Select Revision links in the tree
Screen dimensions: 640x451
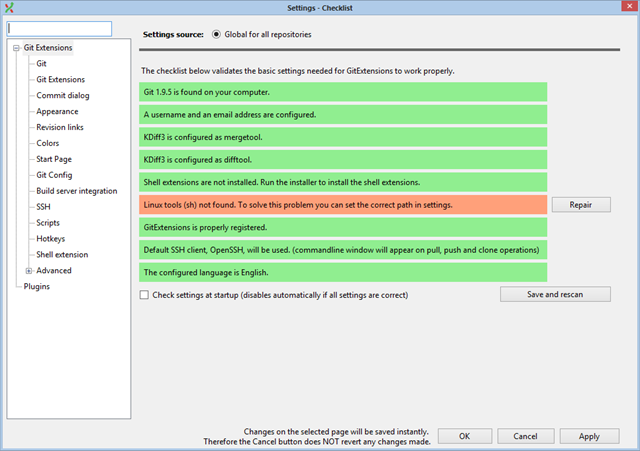pyautogui.click(x=60, y=127)
